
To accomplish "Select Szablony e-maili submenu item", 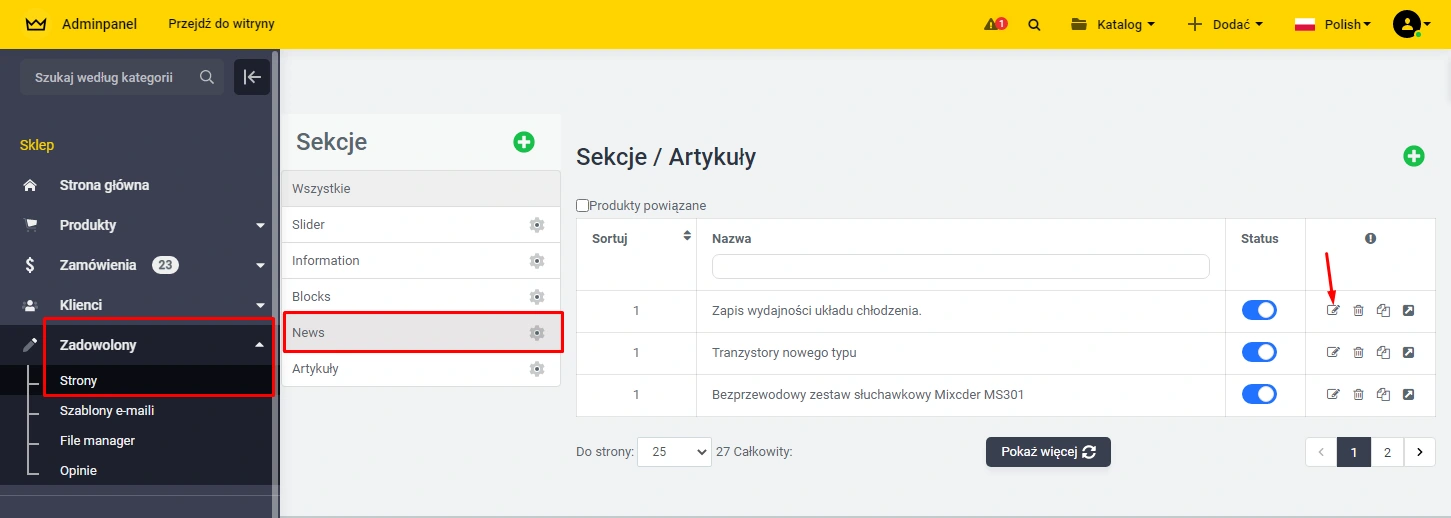I will click(x=107, y=410).
